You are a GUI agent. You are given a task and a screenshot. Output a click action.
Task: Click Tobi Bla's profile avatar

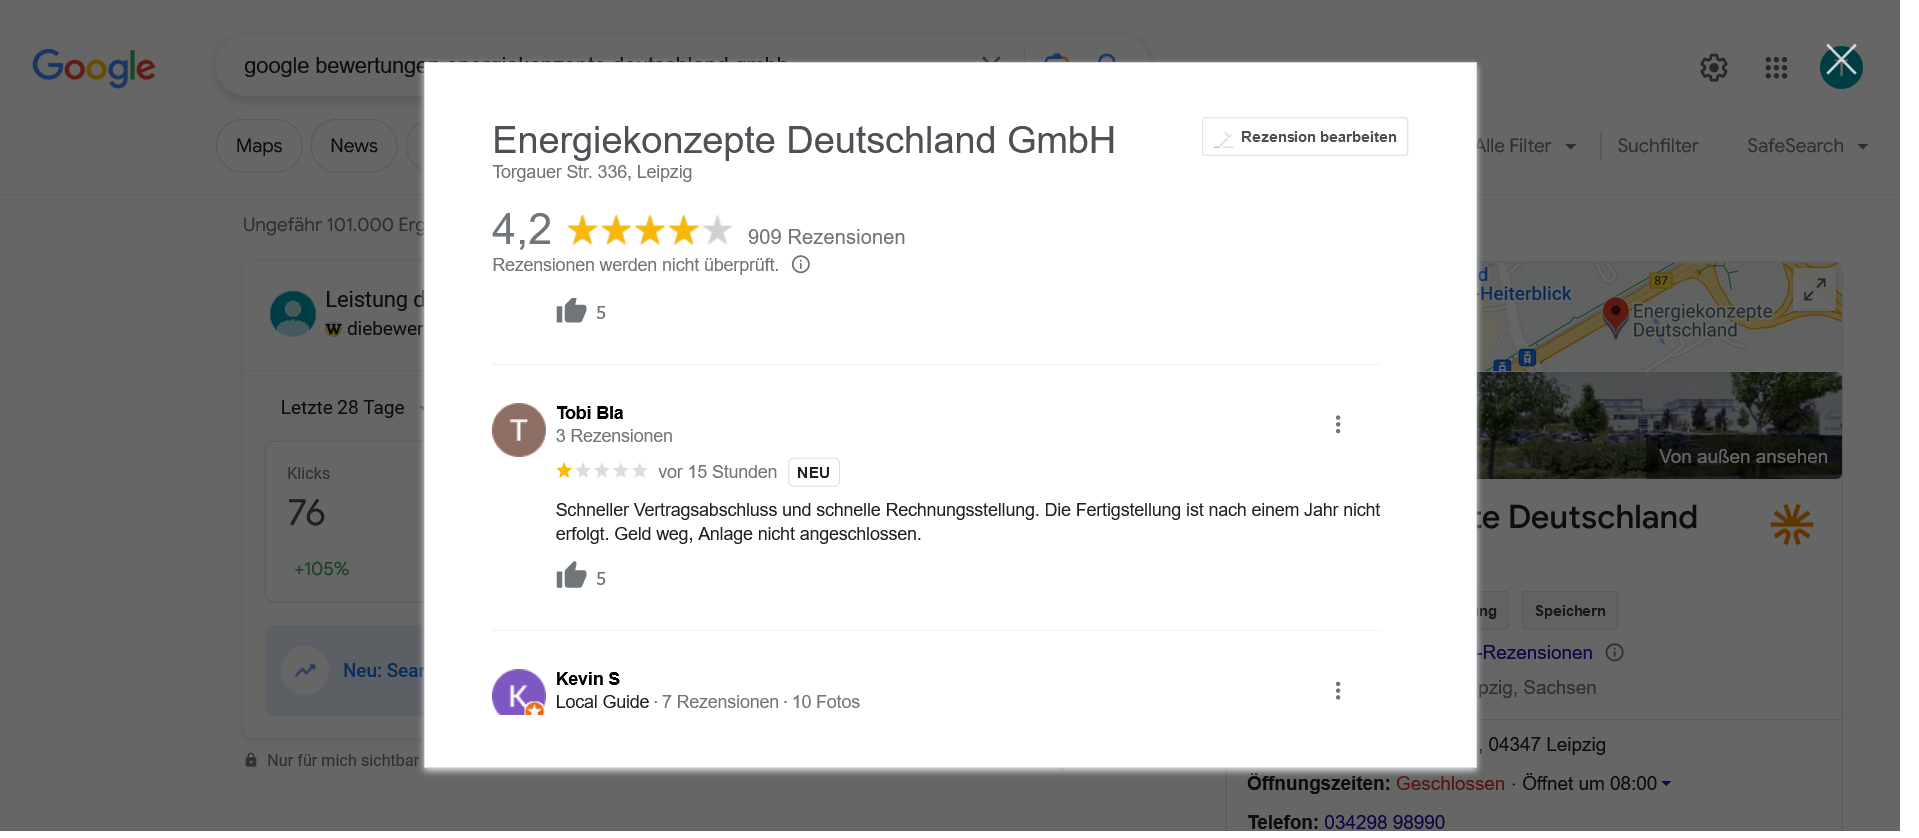(518, 430)
